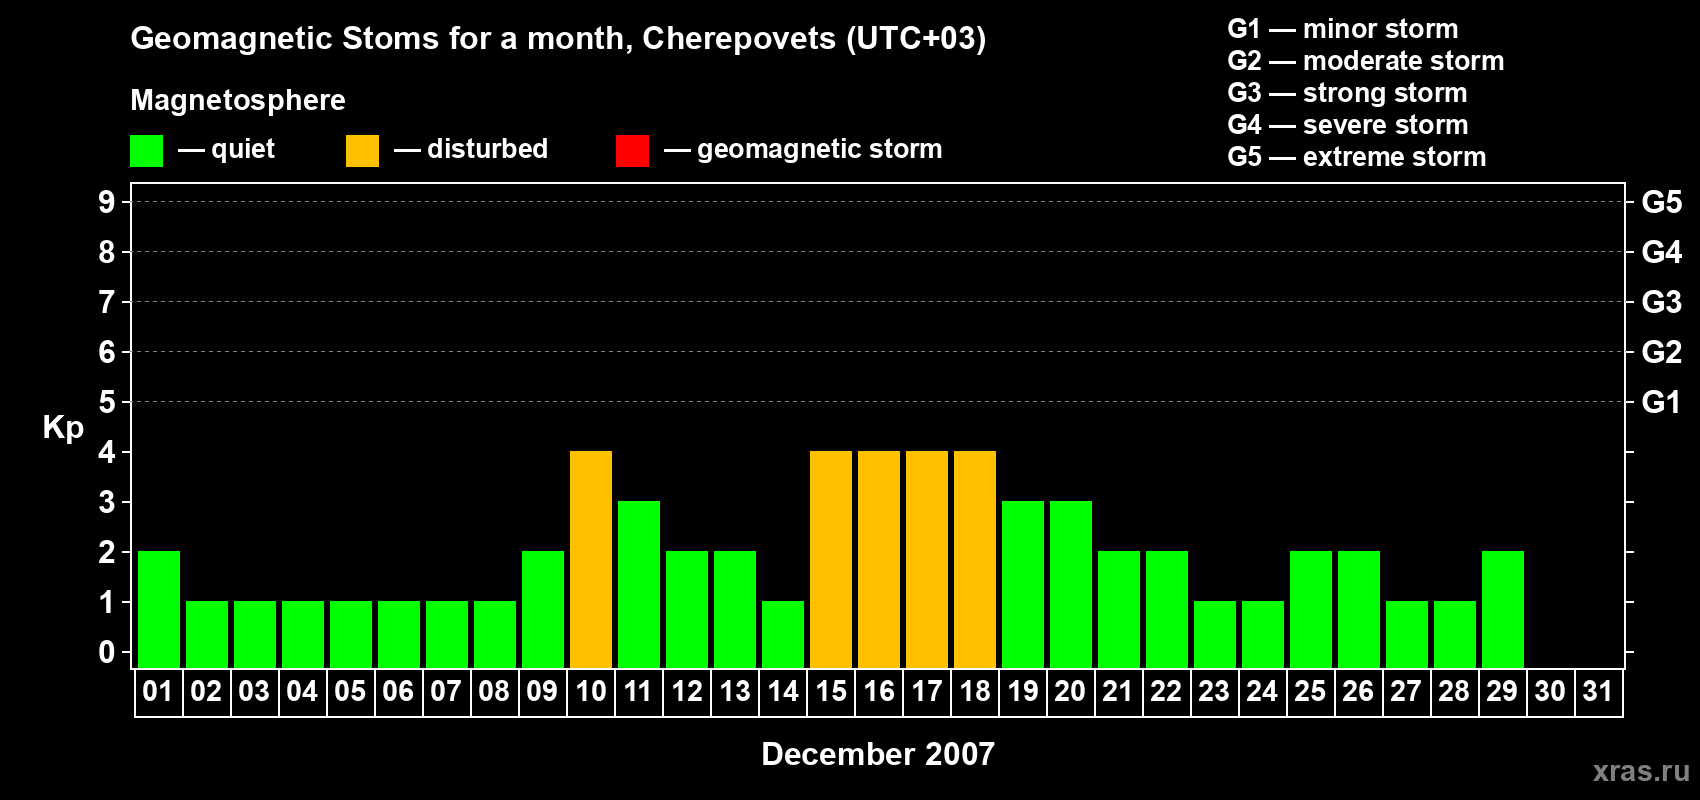Click the chart title mentioning Cherepovets
The width and height of the screenshot is (1700, 800).
558,38
